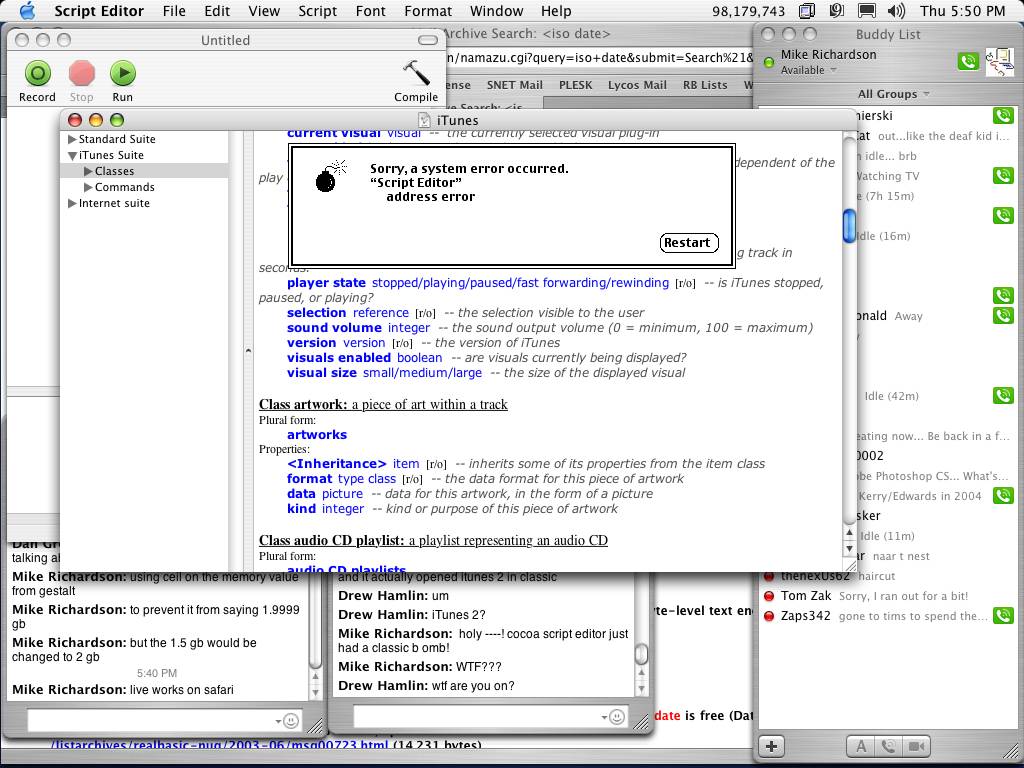
Task: Click Mike Richardson's buddy picture in Buddy List
Action: [x=999, y=62]
